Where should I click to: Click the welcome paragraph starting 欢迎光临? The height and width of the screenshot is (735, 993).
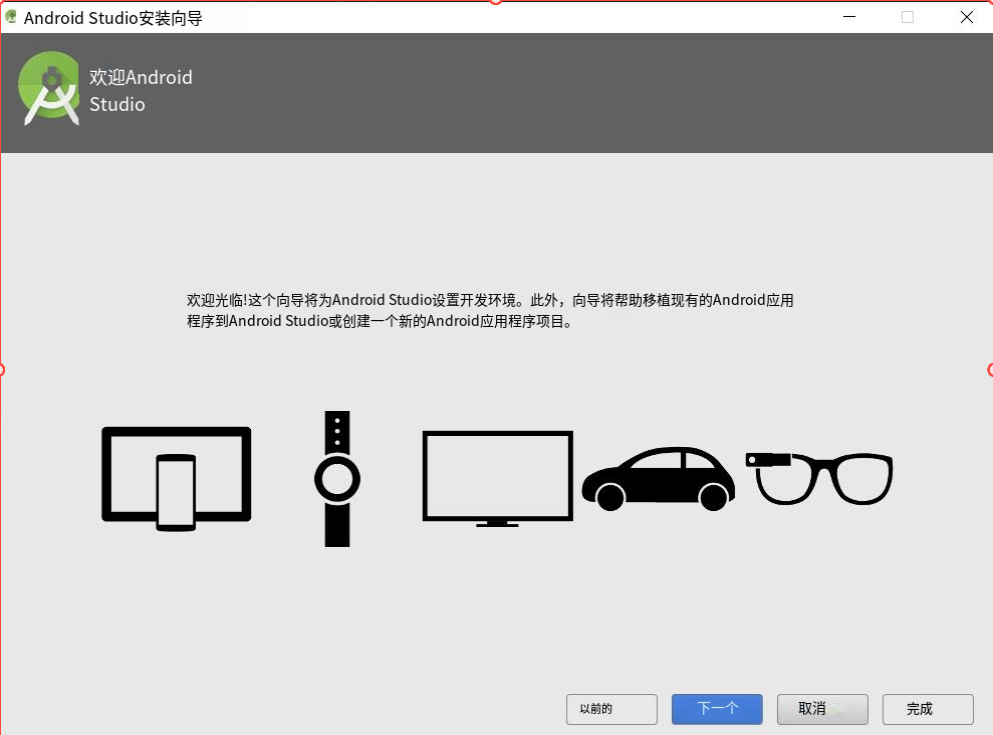pyautogui.click(x=490, y=310)
